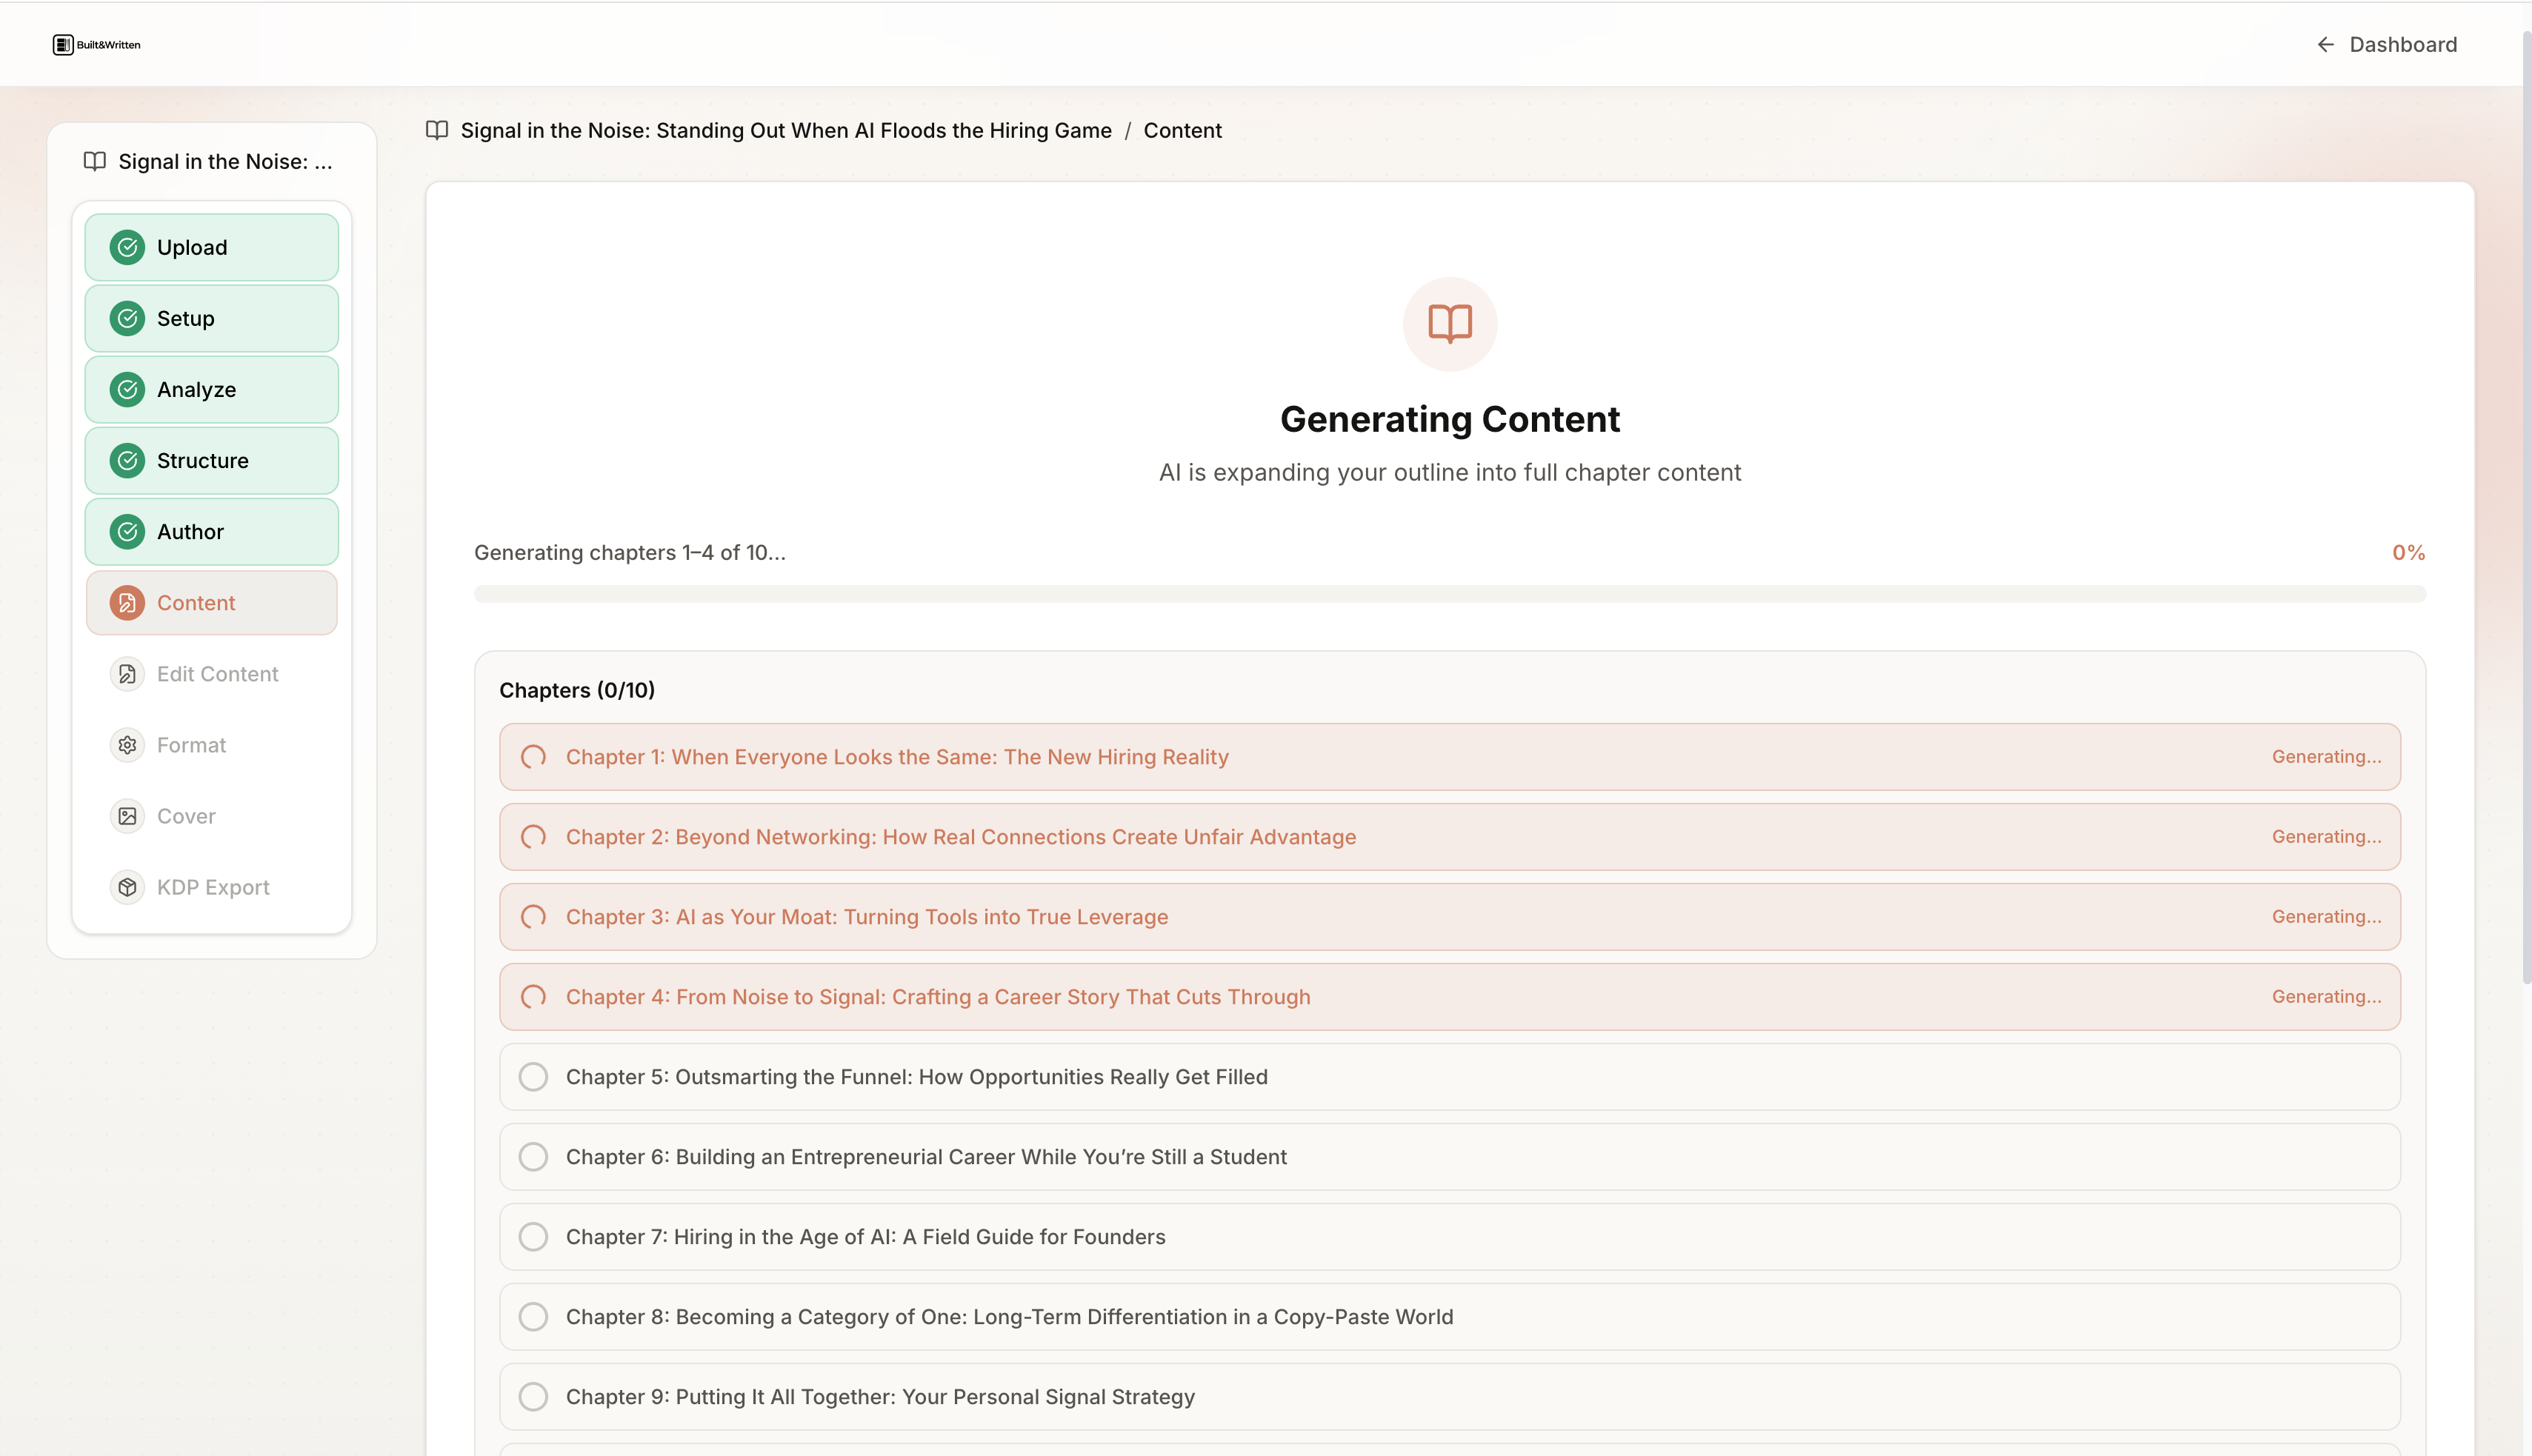
Task: Open the book title breadcrumb link
Action: (785, 131)
